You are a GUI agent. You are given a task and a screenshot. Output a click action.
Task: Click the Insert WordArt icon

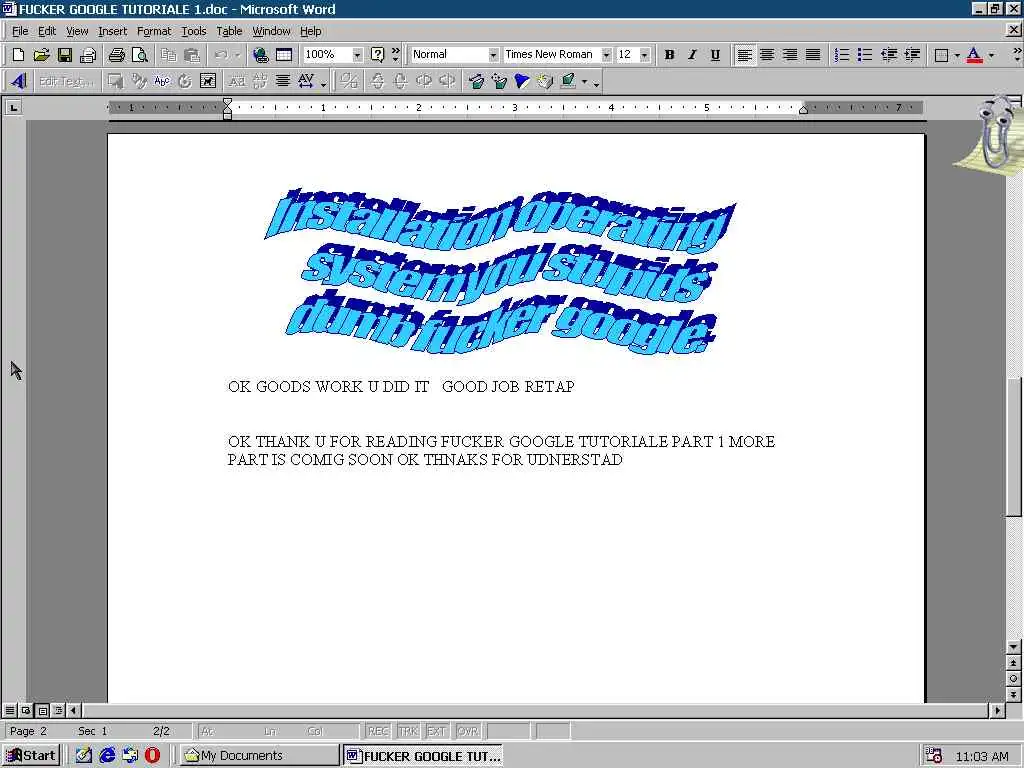(18, 81)
